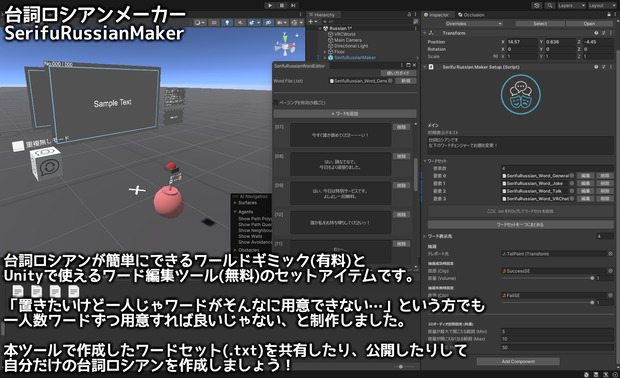The width and height of the screenshot is (620, 378).
Task: Adjust the SuccessSE volume slider
Action: (548, 278)
